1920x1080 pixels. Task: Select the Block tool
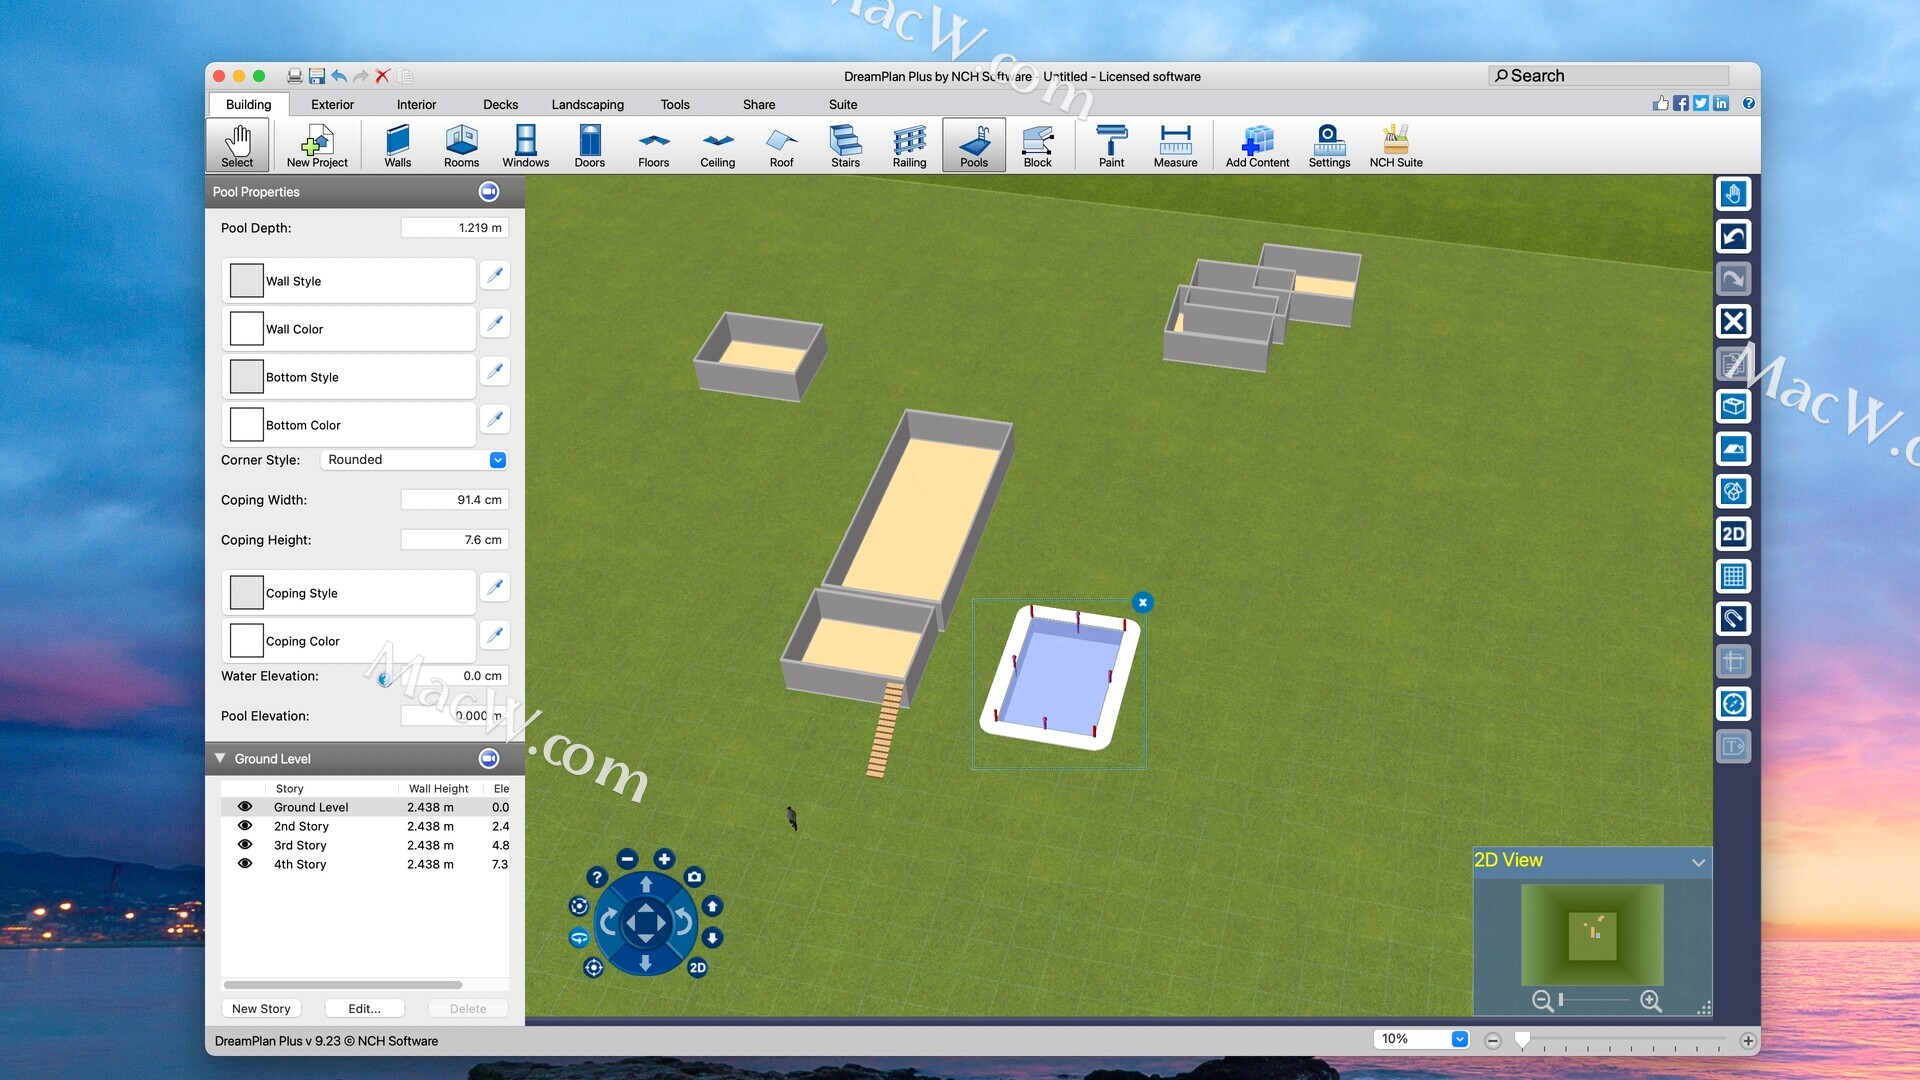coord(1037,146)
